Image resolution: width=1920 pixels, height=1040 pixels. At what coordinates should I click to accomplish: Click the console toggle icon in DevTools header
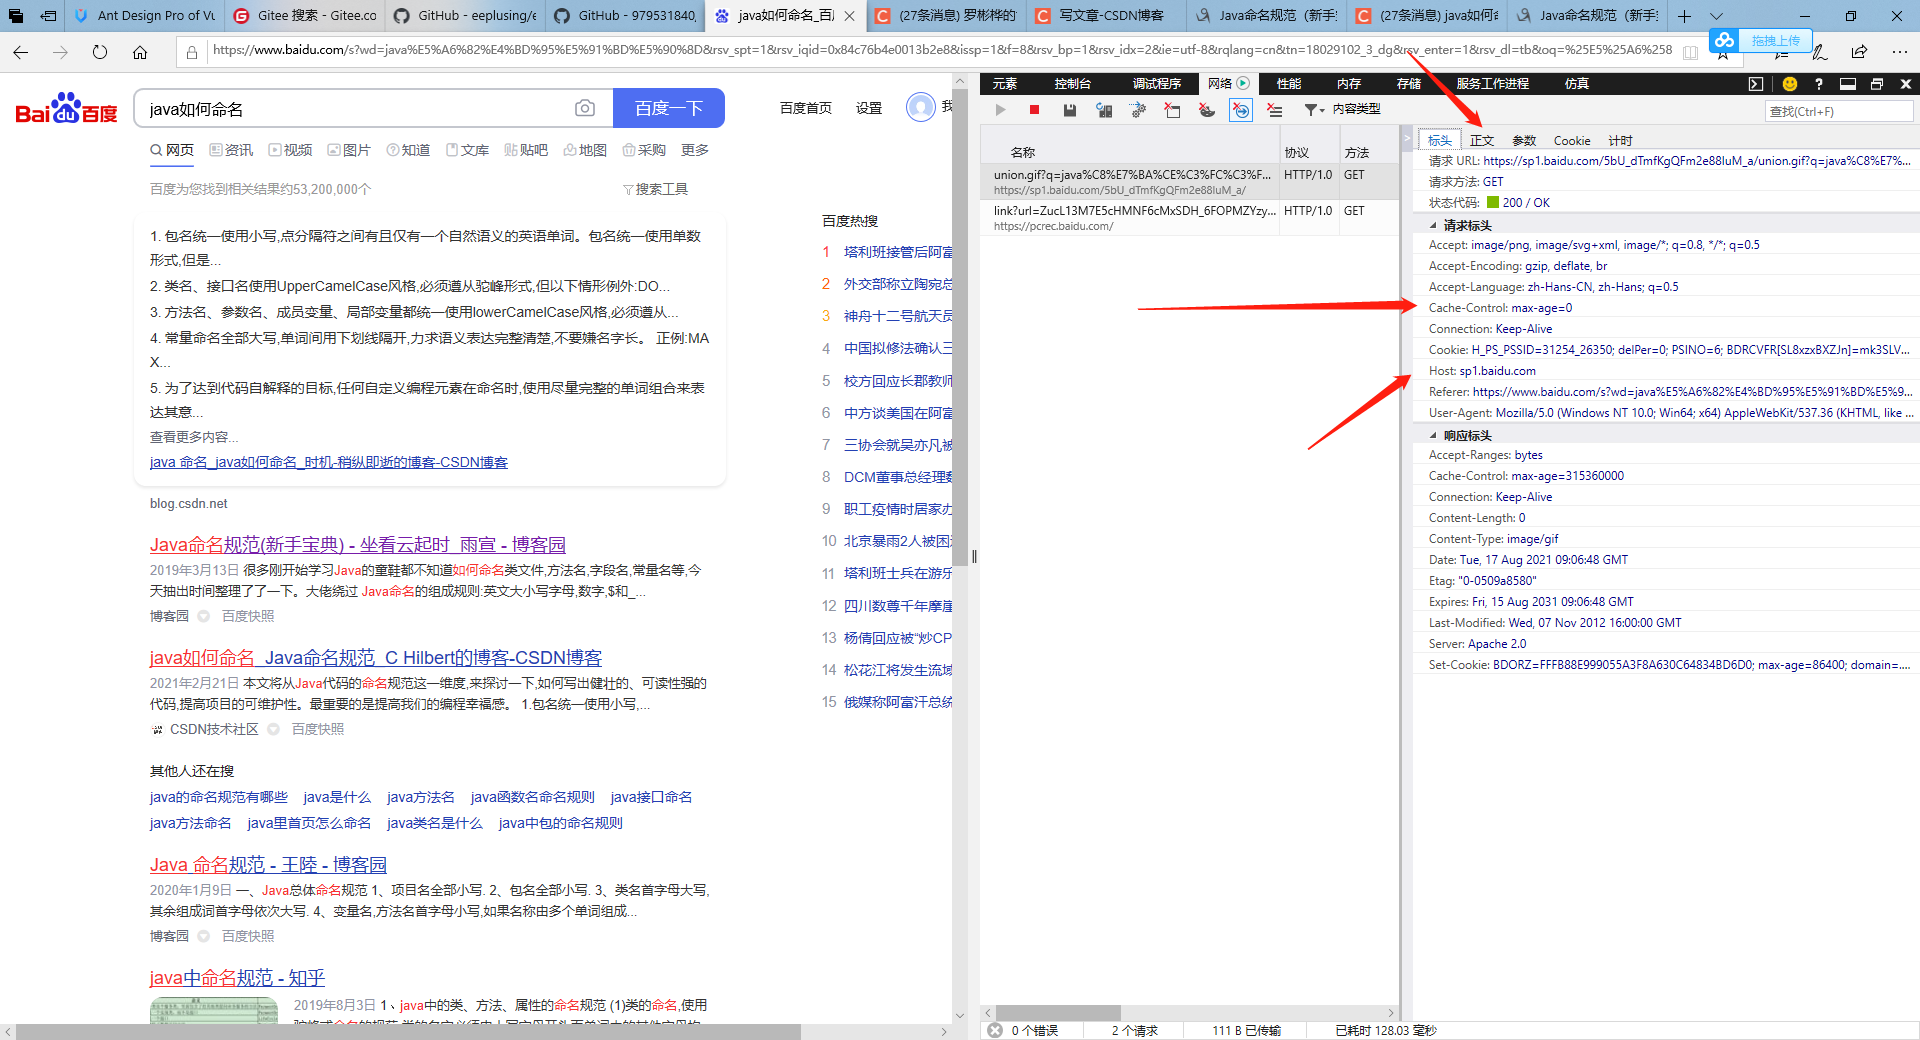pos(1756,84)
